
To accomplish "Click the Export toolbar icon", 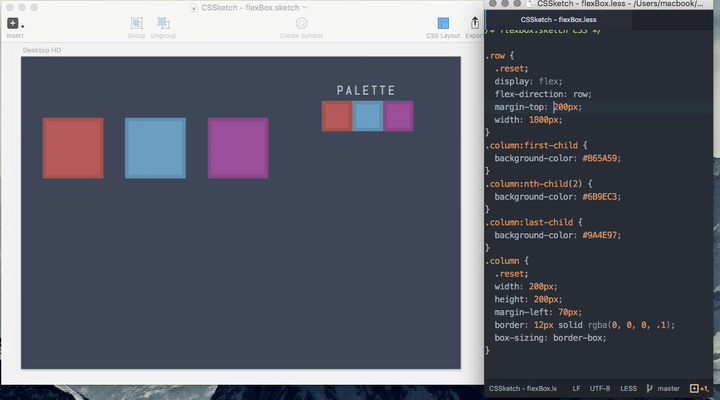I will (474, 23).
